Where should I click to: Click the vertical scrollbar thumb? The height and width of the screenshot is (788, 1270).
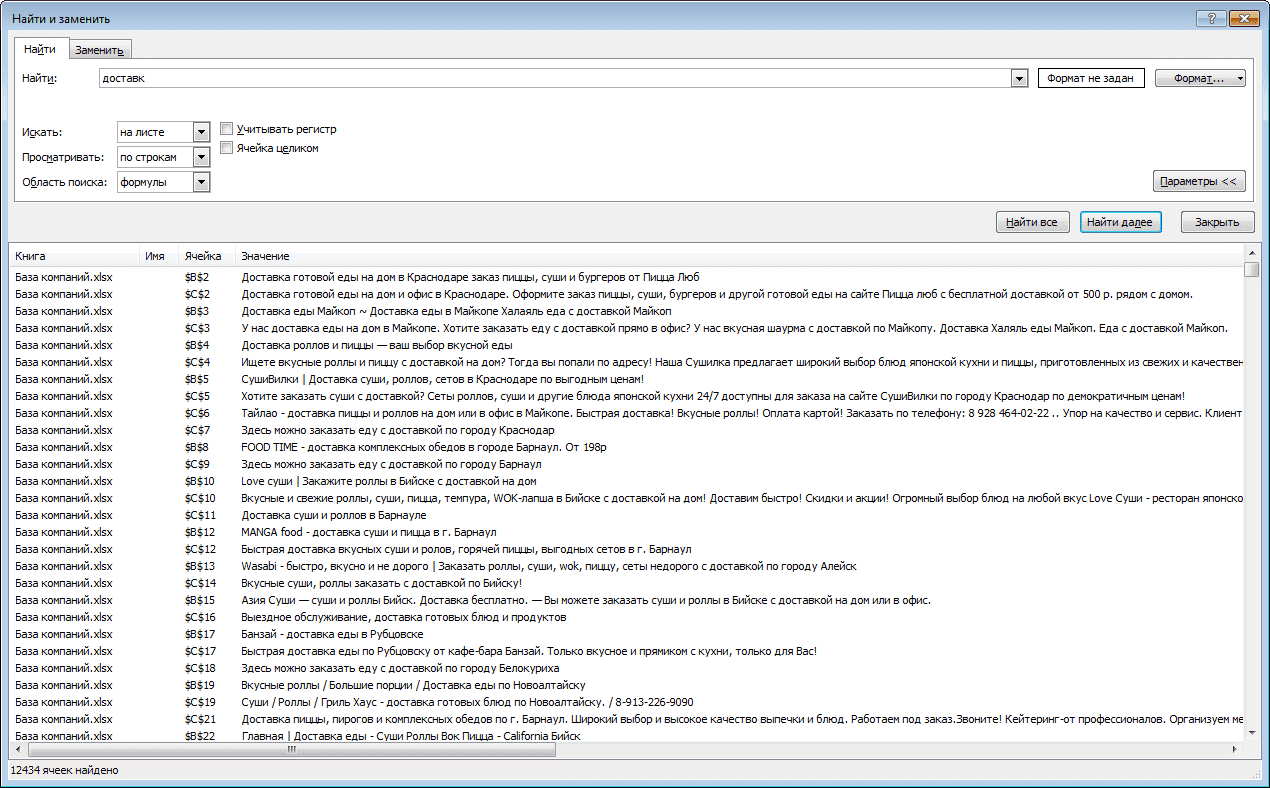pyautogui.click(x=1252, y=269)
